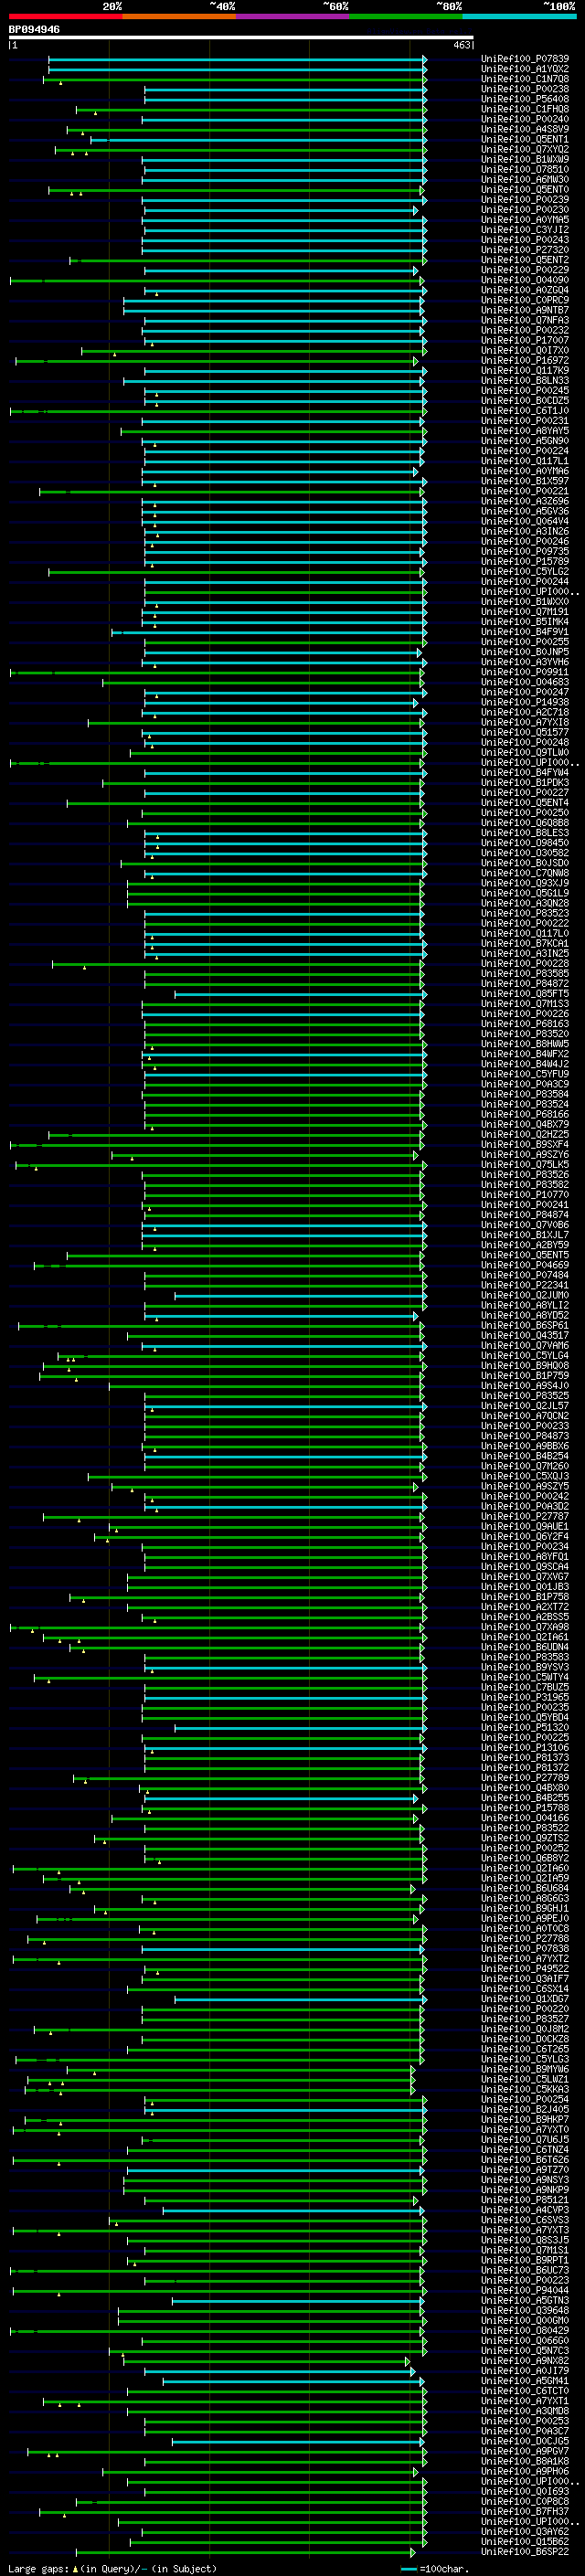Select hit label UniRef100_P00239
585x2576 pixels.
tap(525, 199)
